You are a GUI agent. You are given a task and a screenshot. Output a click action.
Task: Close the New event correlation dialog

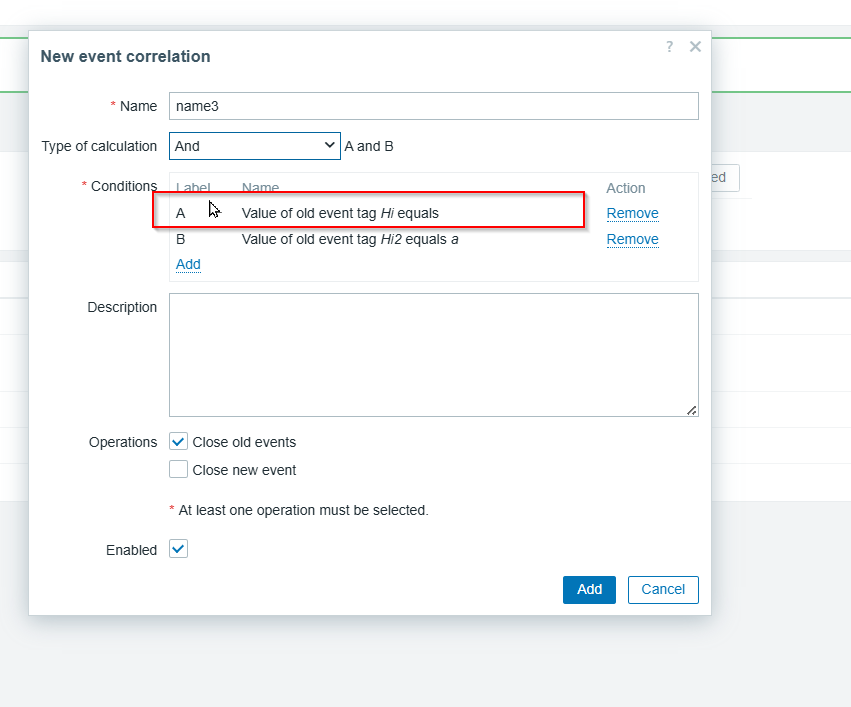[x=695, y=47]
